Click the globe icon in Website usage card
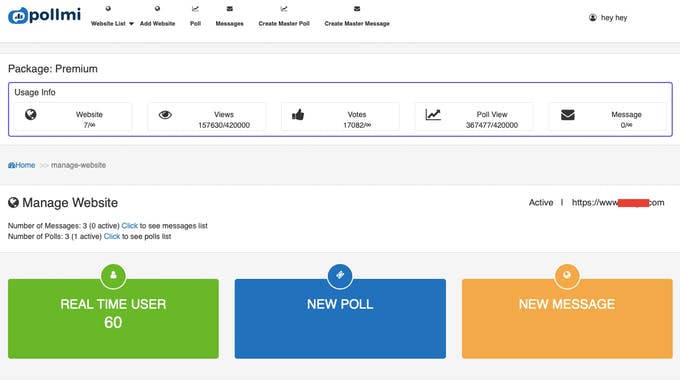680x380 pixels. coord(30,115)
